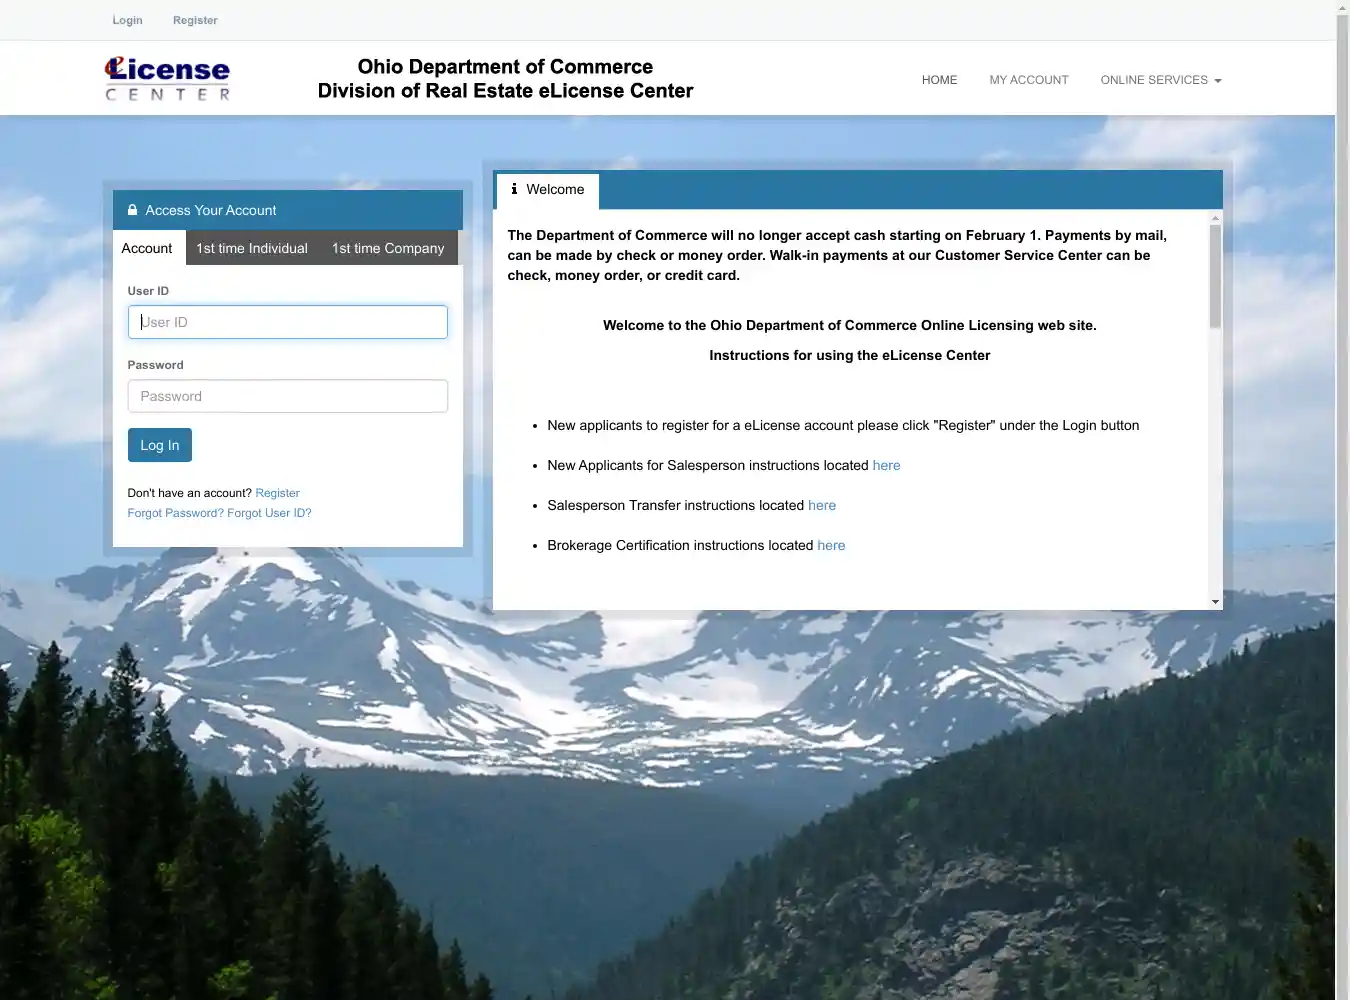
Task: Focus the User ID input field
Action: point(287,322)
